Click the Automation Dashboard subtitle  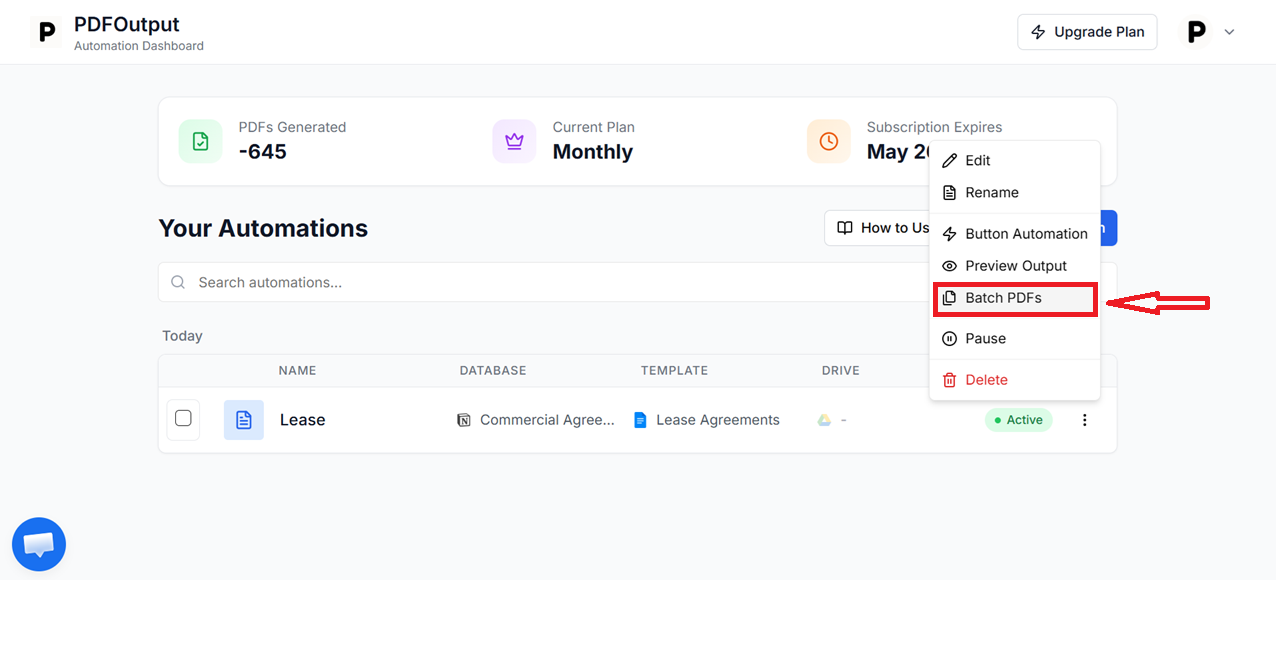pos(139,46)
